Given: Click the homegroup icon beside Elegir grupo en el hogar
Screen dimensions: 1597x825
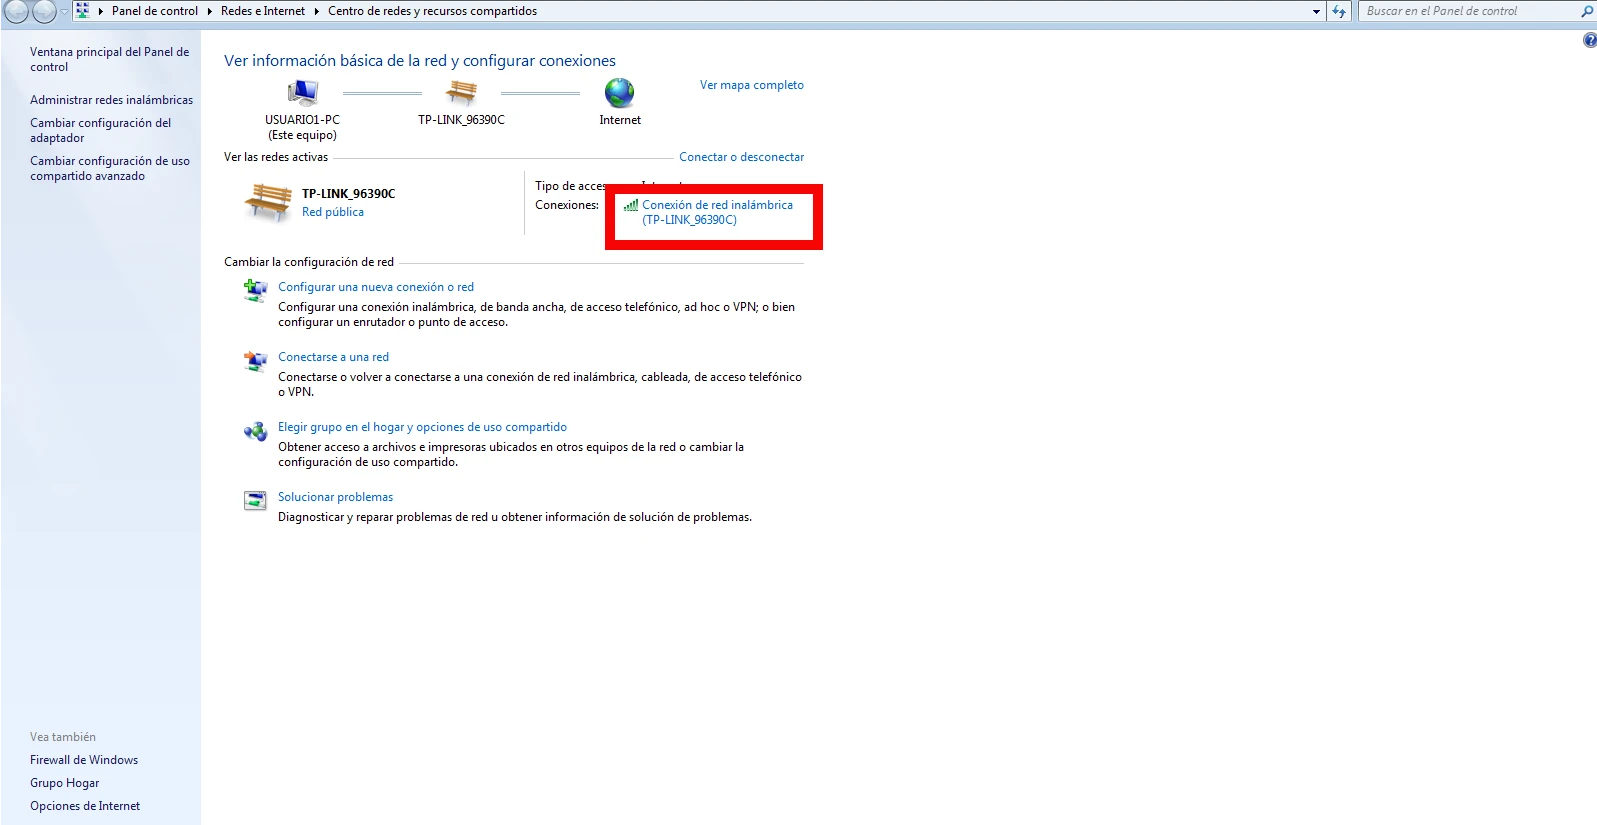Looking at the screenshot, I should (255, 431).
